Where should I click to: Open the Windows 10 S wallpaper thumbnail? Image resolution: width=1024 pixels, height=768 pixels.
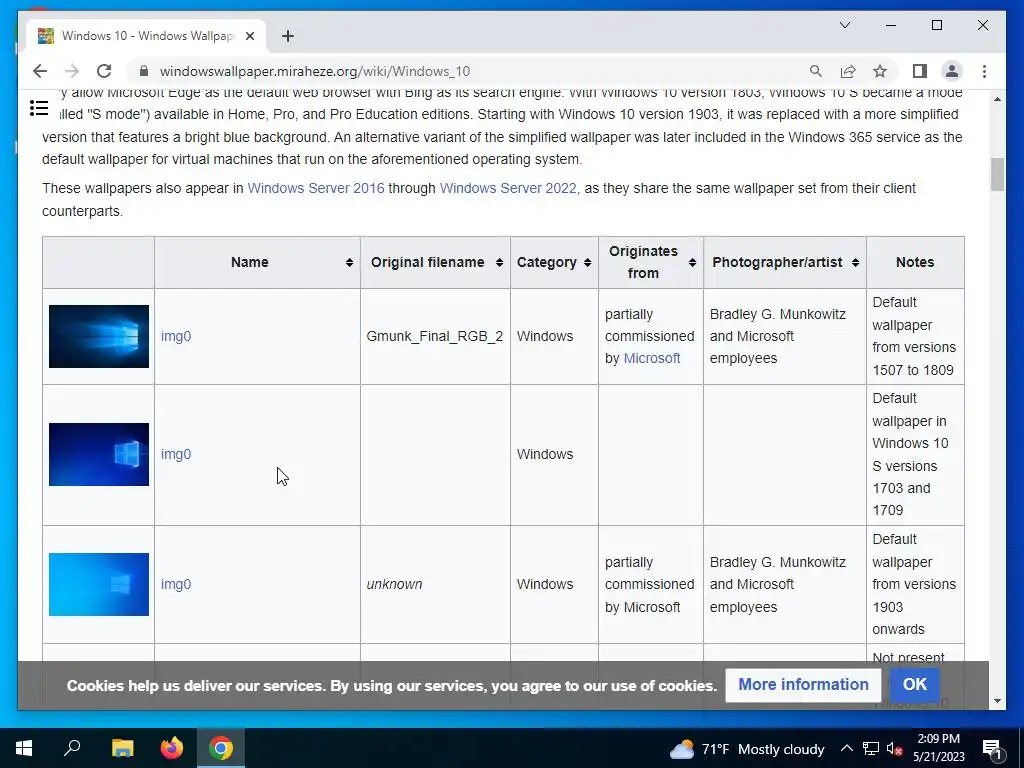[99, 455]
